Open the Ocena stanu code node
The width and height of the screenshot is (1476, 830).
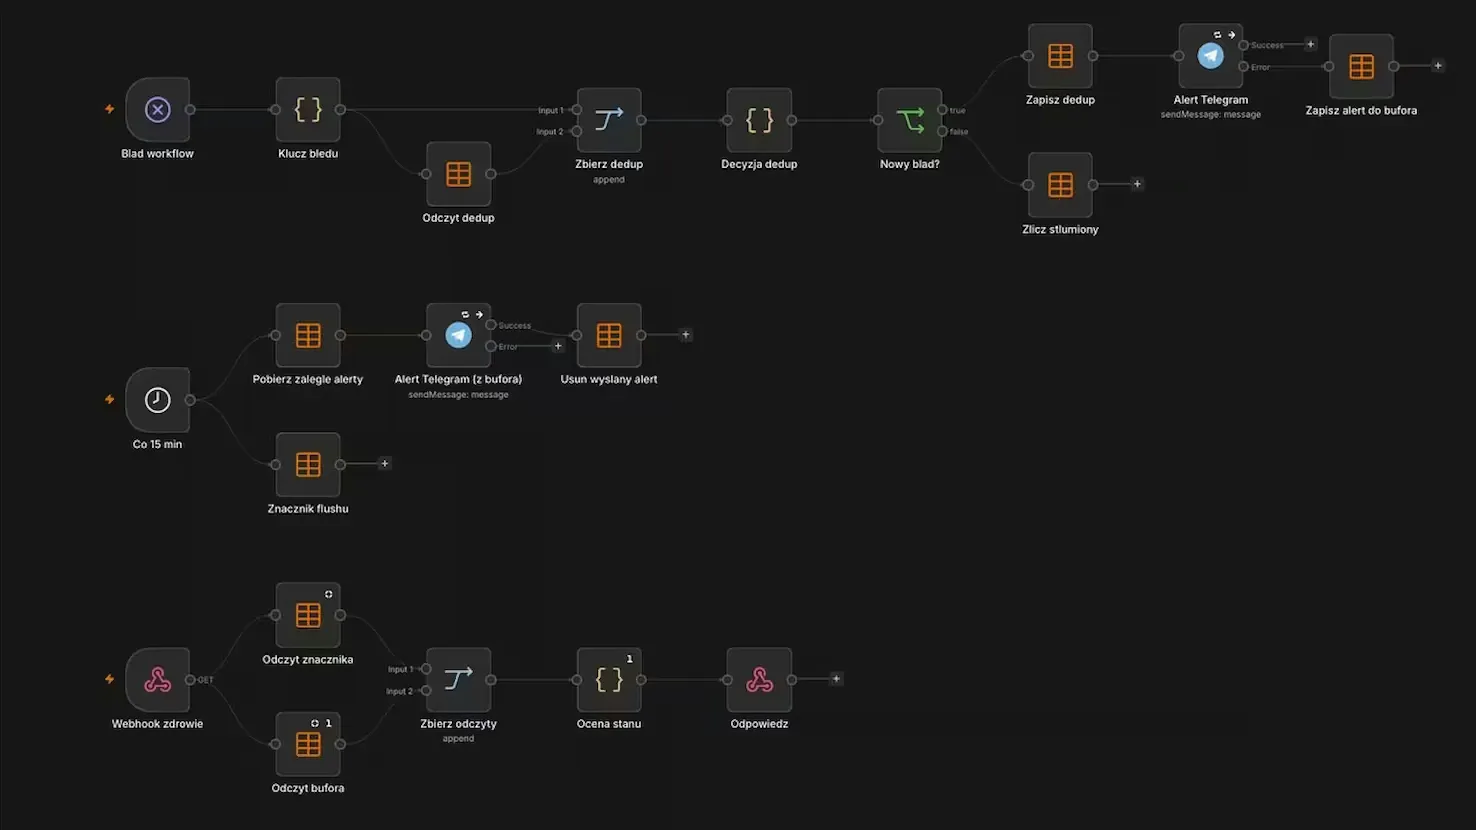pyautogui.click(x=609, y=680)
